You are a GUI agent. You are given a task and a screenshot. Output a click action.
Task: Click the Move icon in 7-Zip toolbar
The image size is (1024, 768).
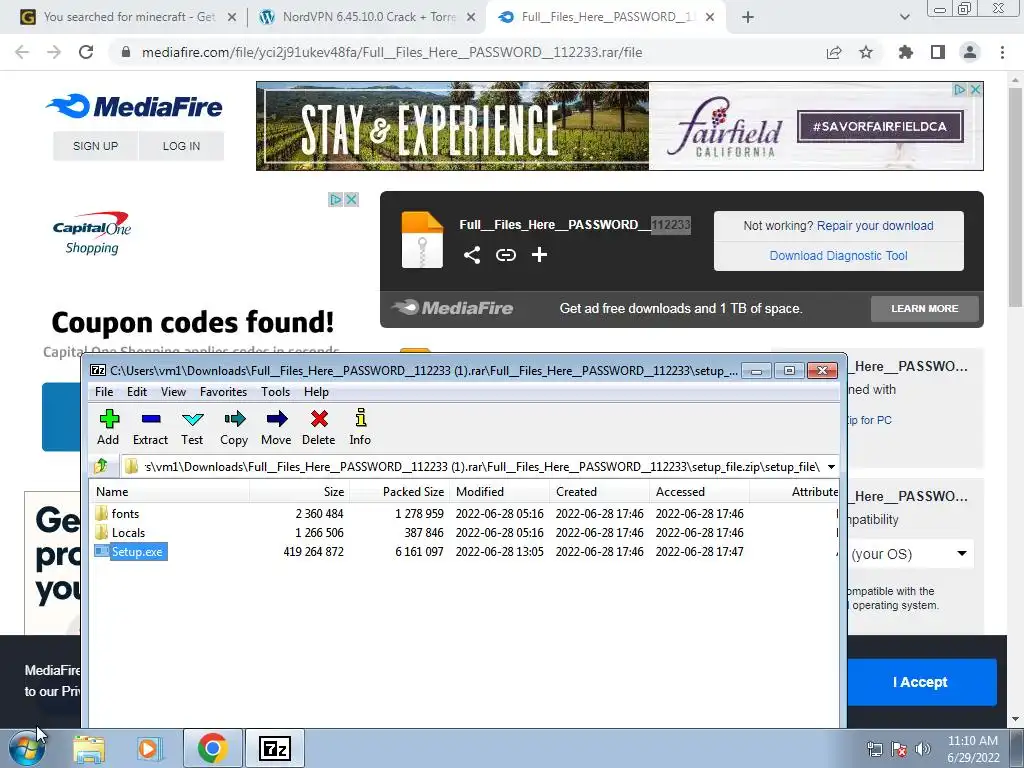click(x=276, y=419)
